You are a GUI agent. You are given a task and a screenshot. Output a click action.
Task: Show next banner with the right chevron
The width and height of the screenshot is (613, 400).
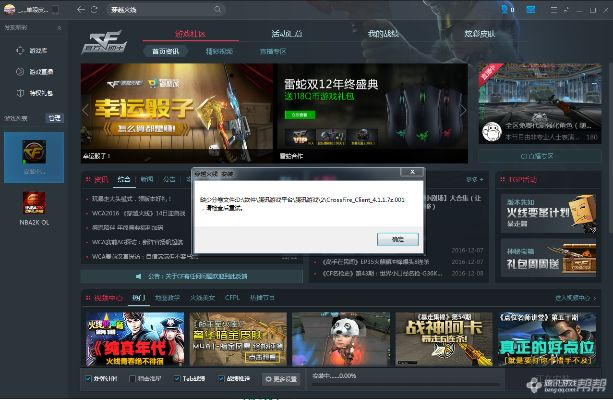(463, 111)
